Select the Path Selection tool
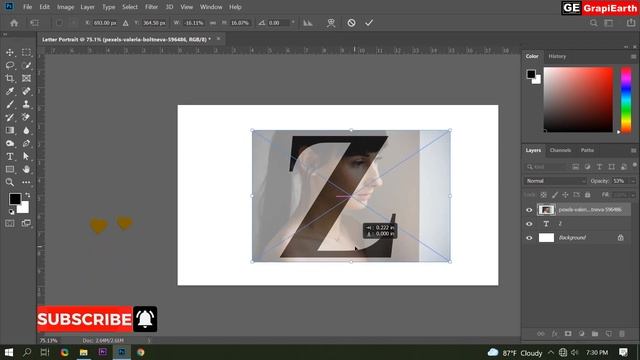 26,156
